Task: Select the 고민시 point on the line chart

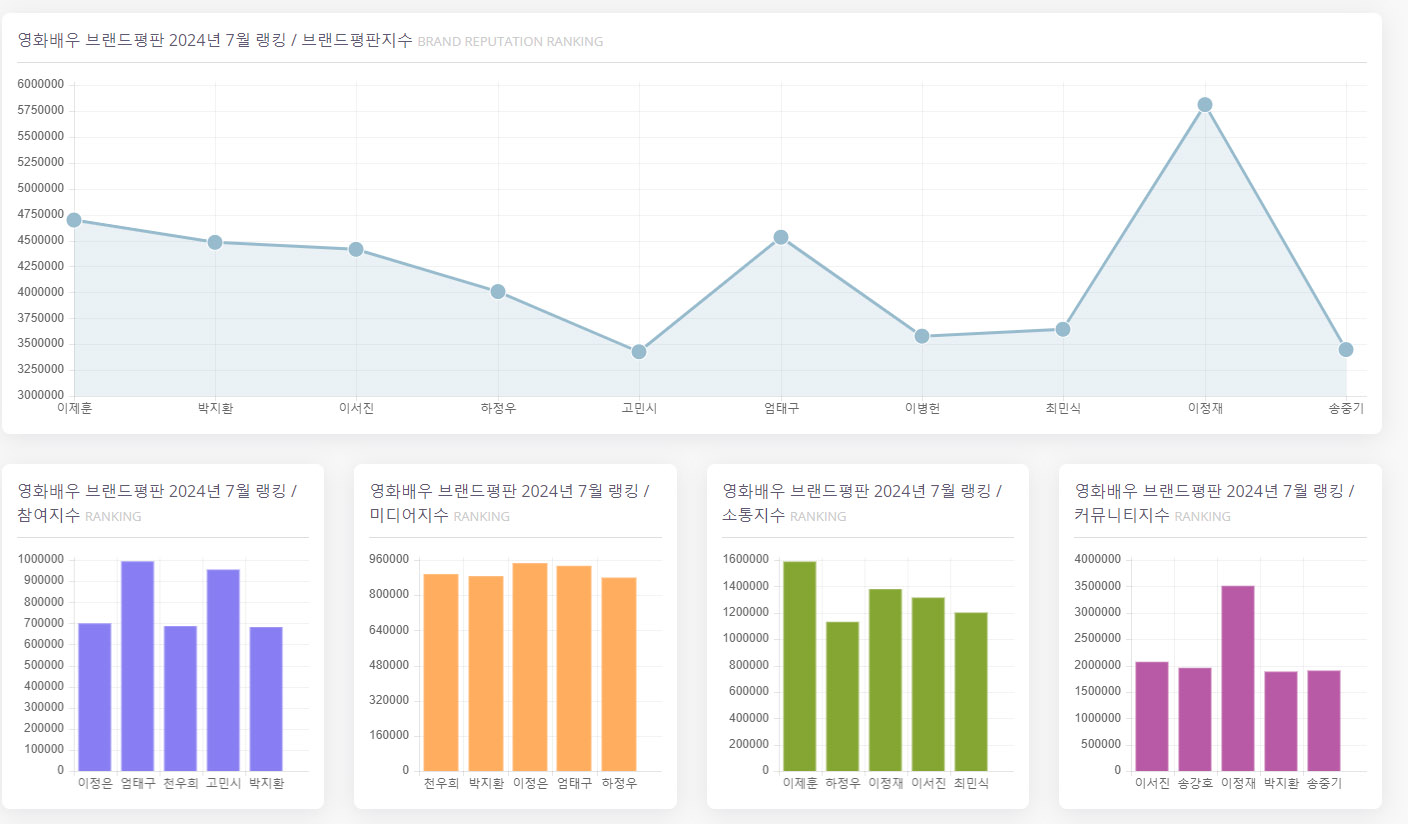Action: coord(639,352)
